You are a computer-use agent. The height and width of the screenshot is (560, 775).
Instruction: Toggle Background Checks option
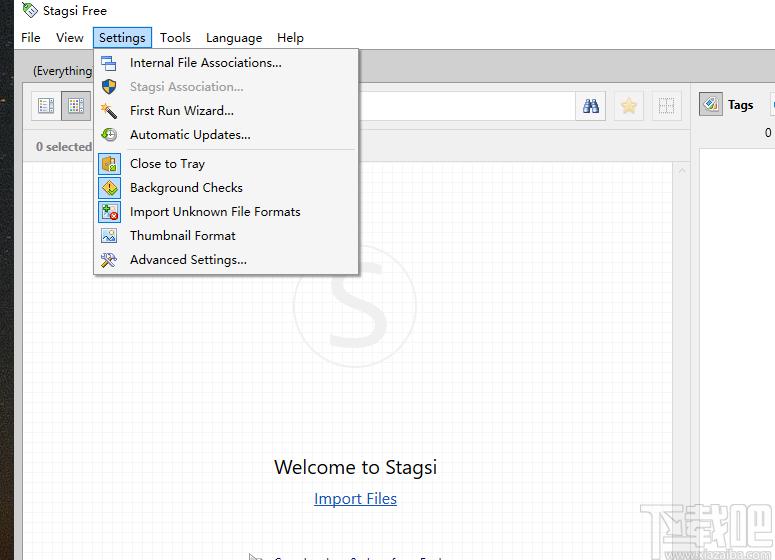226,188
